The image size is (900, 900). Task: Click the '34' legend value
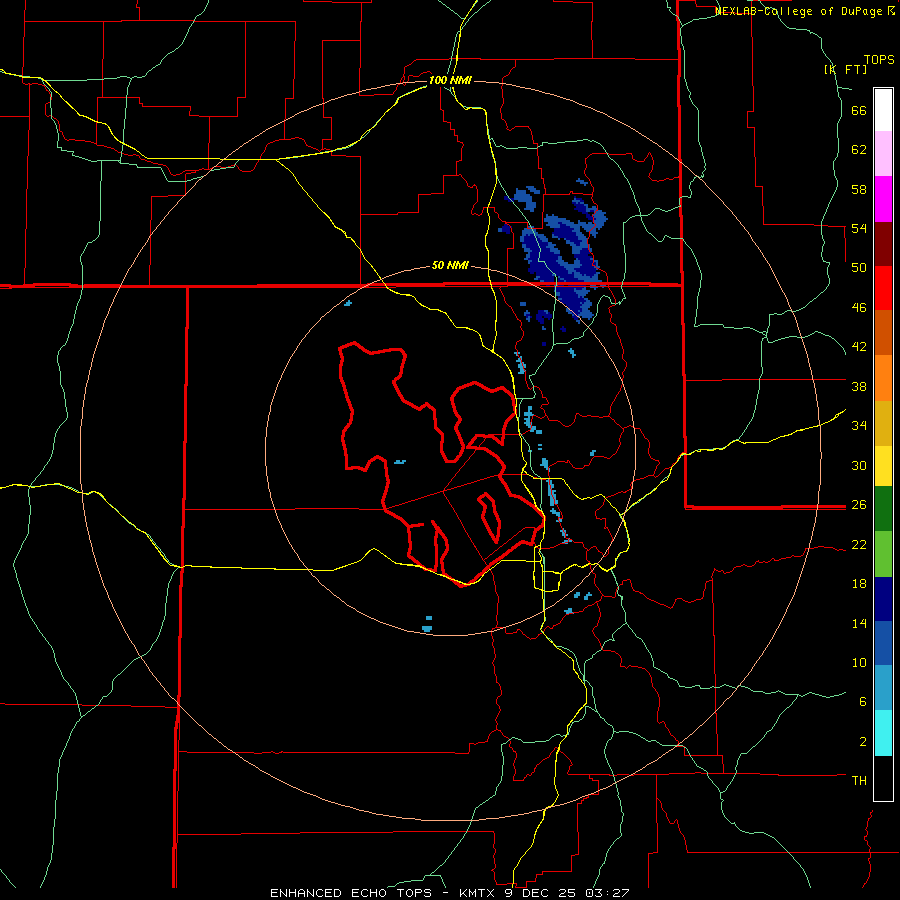pos(859,426)
